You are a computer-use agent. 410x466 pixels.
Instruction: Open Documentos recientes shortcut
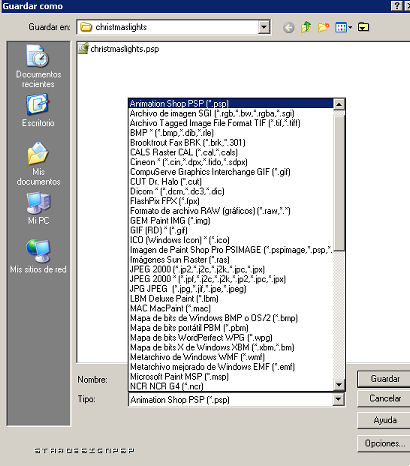point(38,66)
